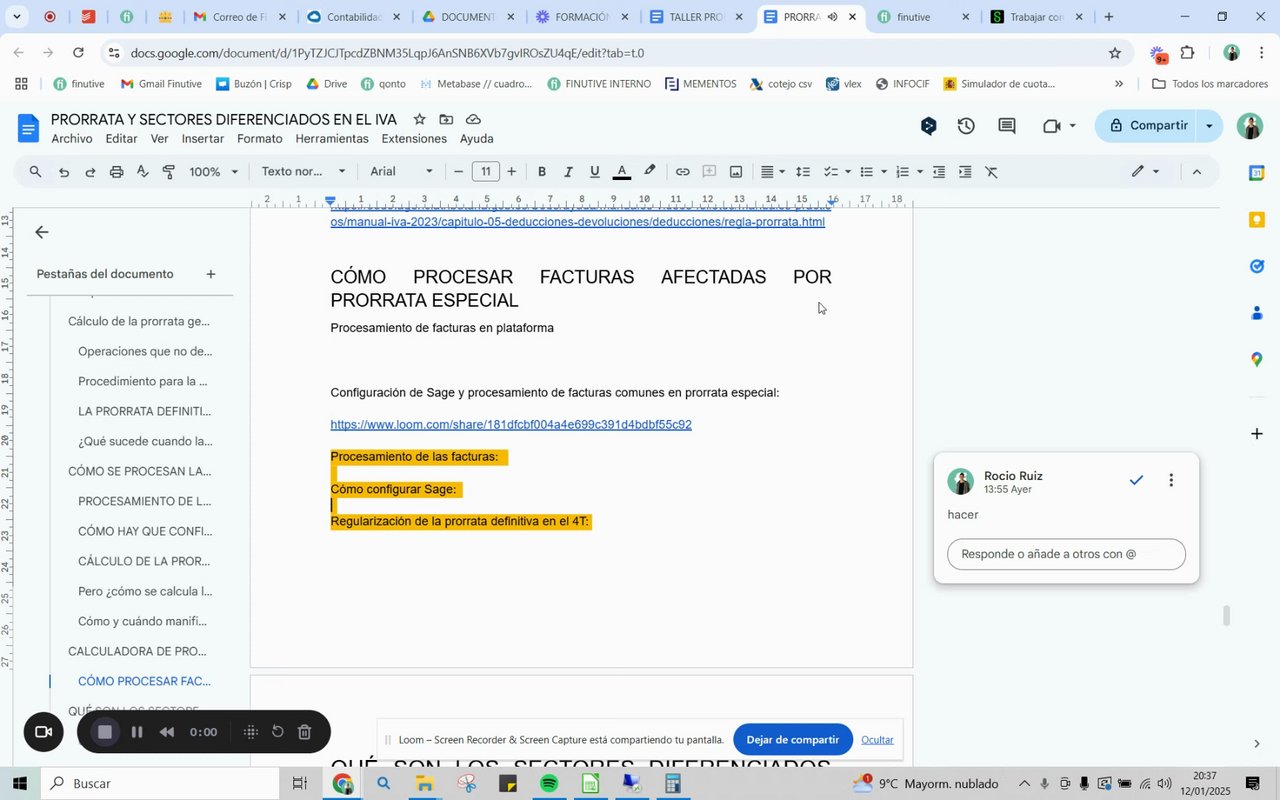Toggle underline formatting

[595, 172]
